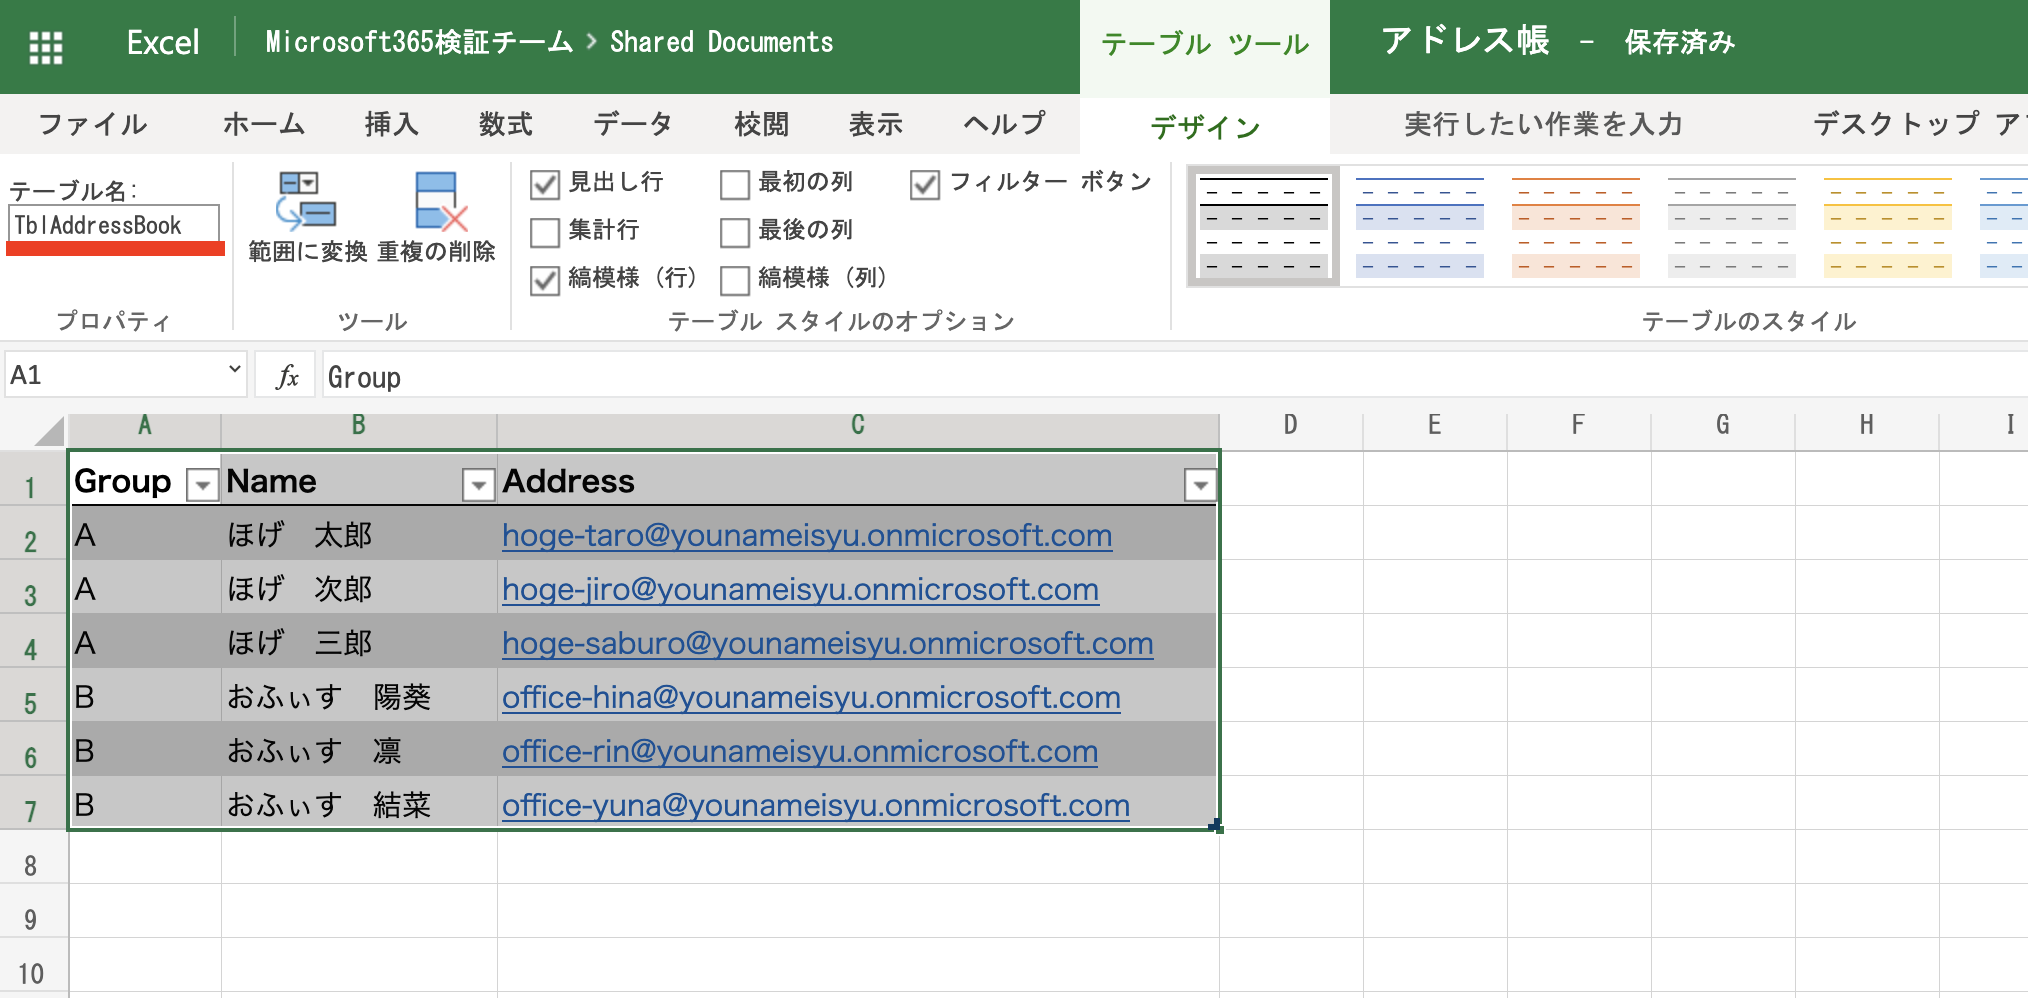Image resolution: width=2028 pixels, height=998 pixels.
Task: Click the Excel logo icon
Action: tap(162, 43)
